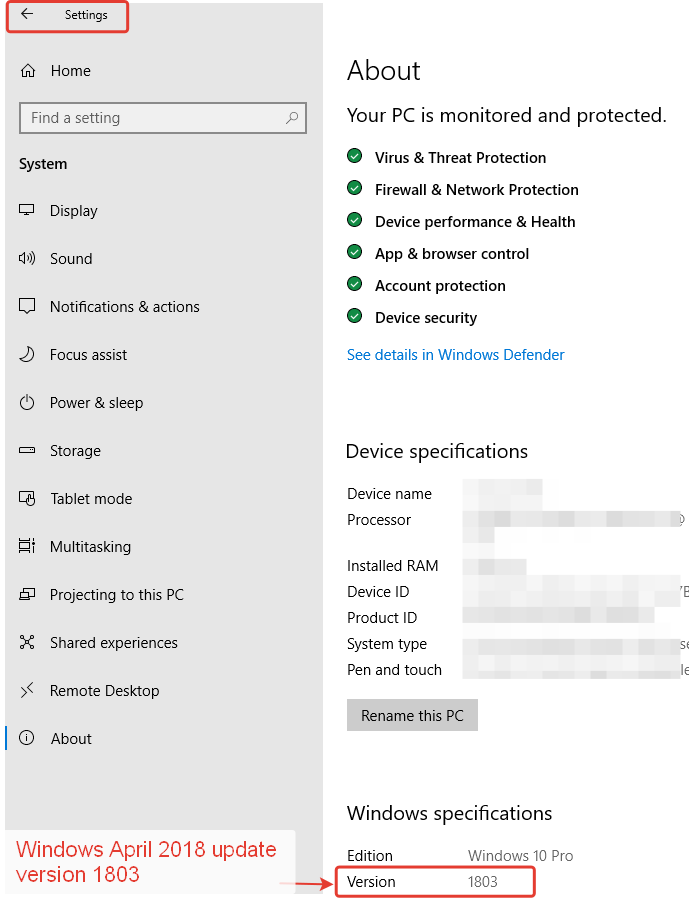Click the back arrow in Settings header

27,14
